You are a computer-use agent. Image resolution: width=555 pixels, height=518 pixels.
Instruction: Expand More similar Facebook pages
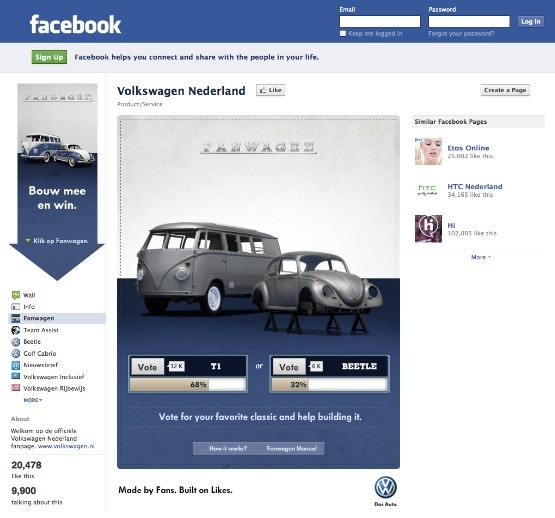point(481,257)
